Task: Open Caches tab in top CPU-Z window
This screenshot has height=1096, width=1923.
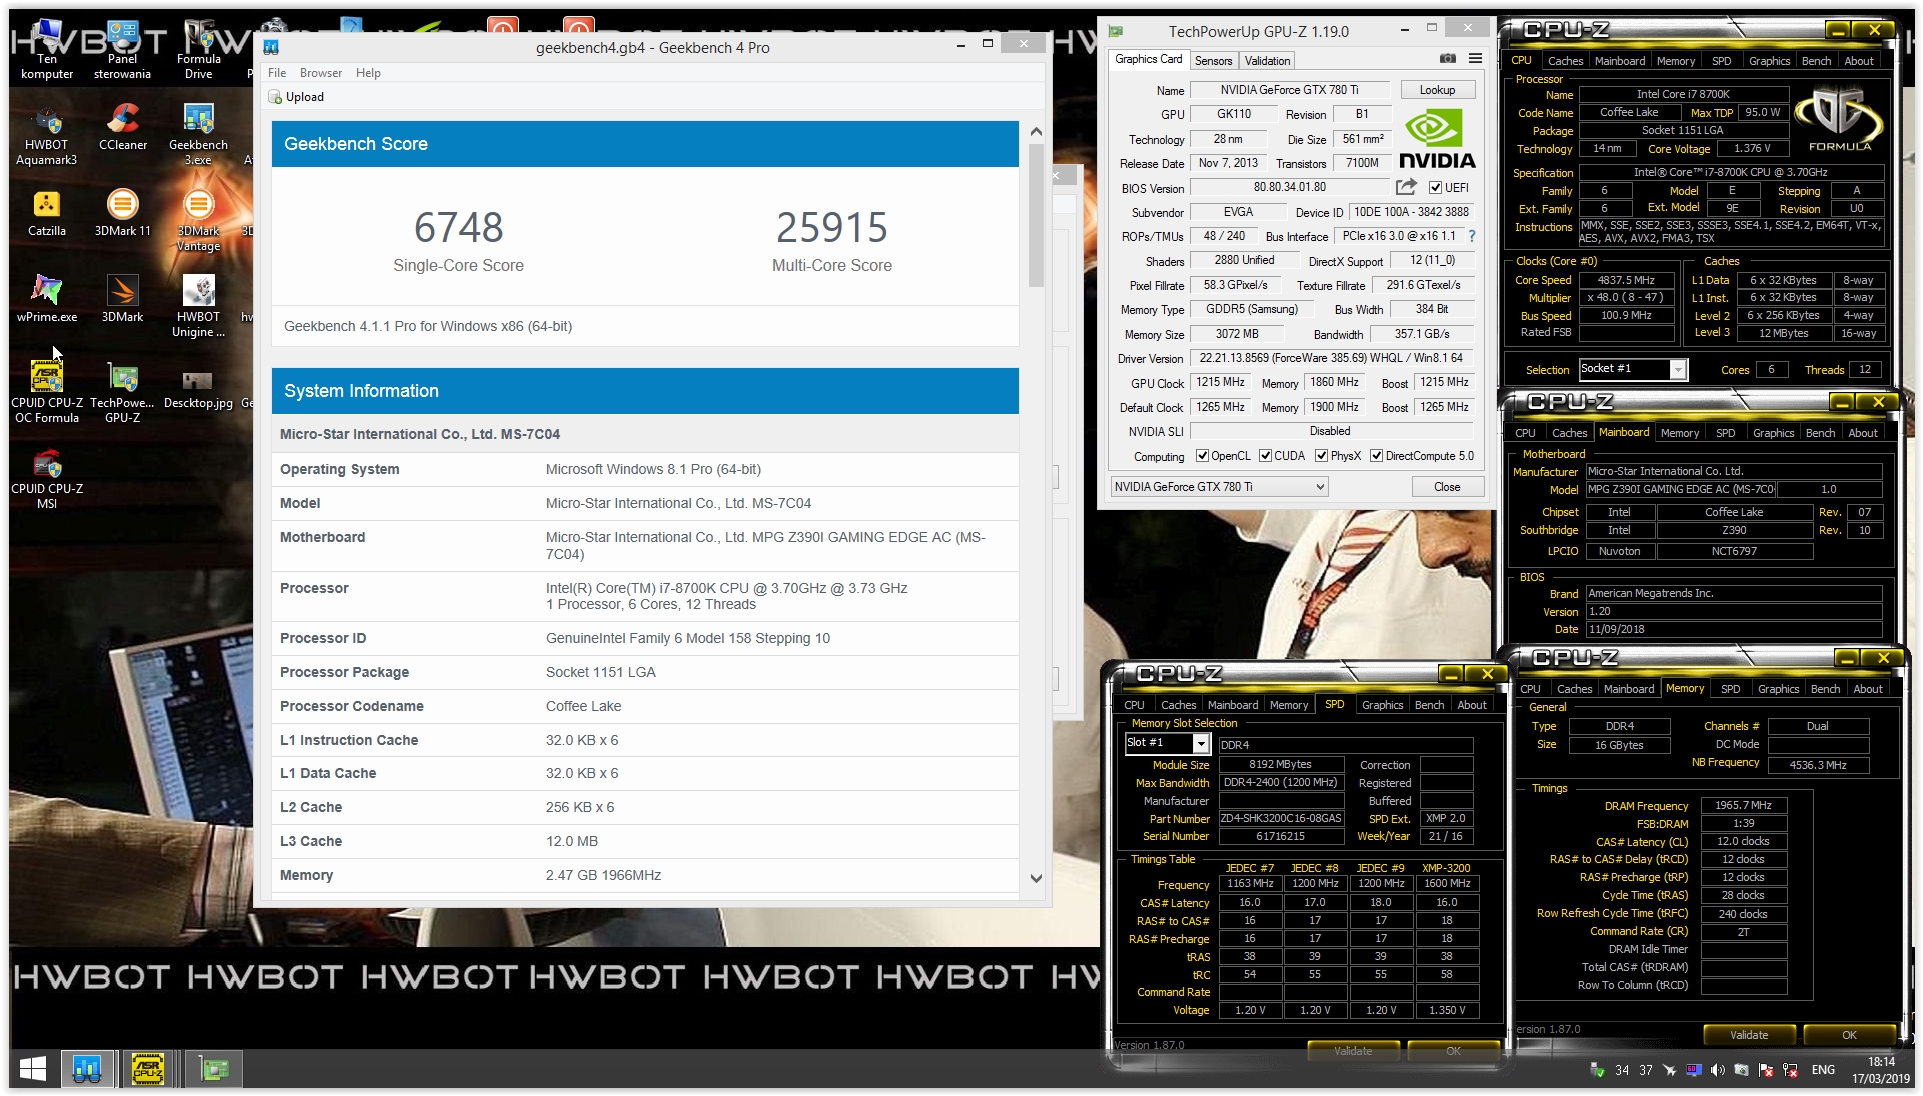Action: (x=1565, y=61)
